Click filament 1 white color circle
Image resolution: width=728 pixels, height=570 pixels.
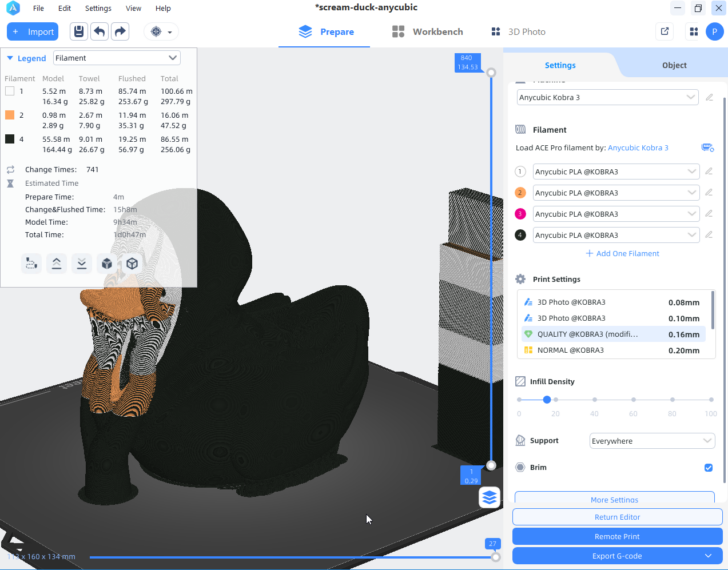click(x=520, y=171)
